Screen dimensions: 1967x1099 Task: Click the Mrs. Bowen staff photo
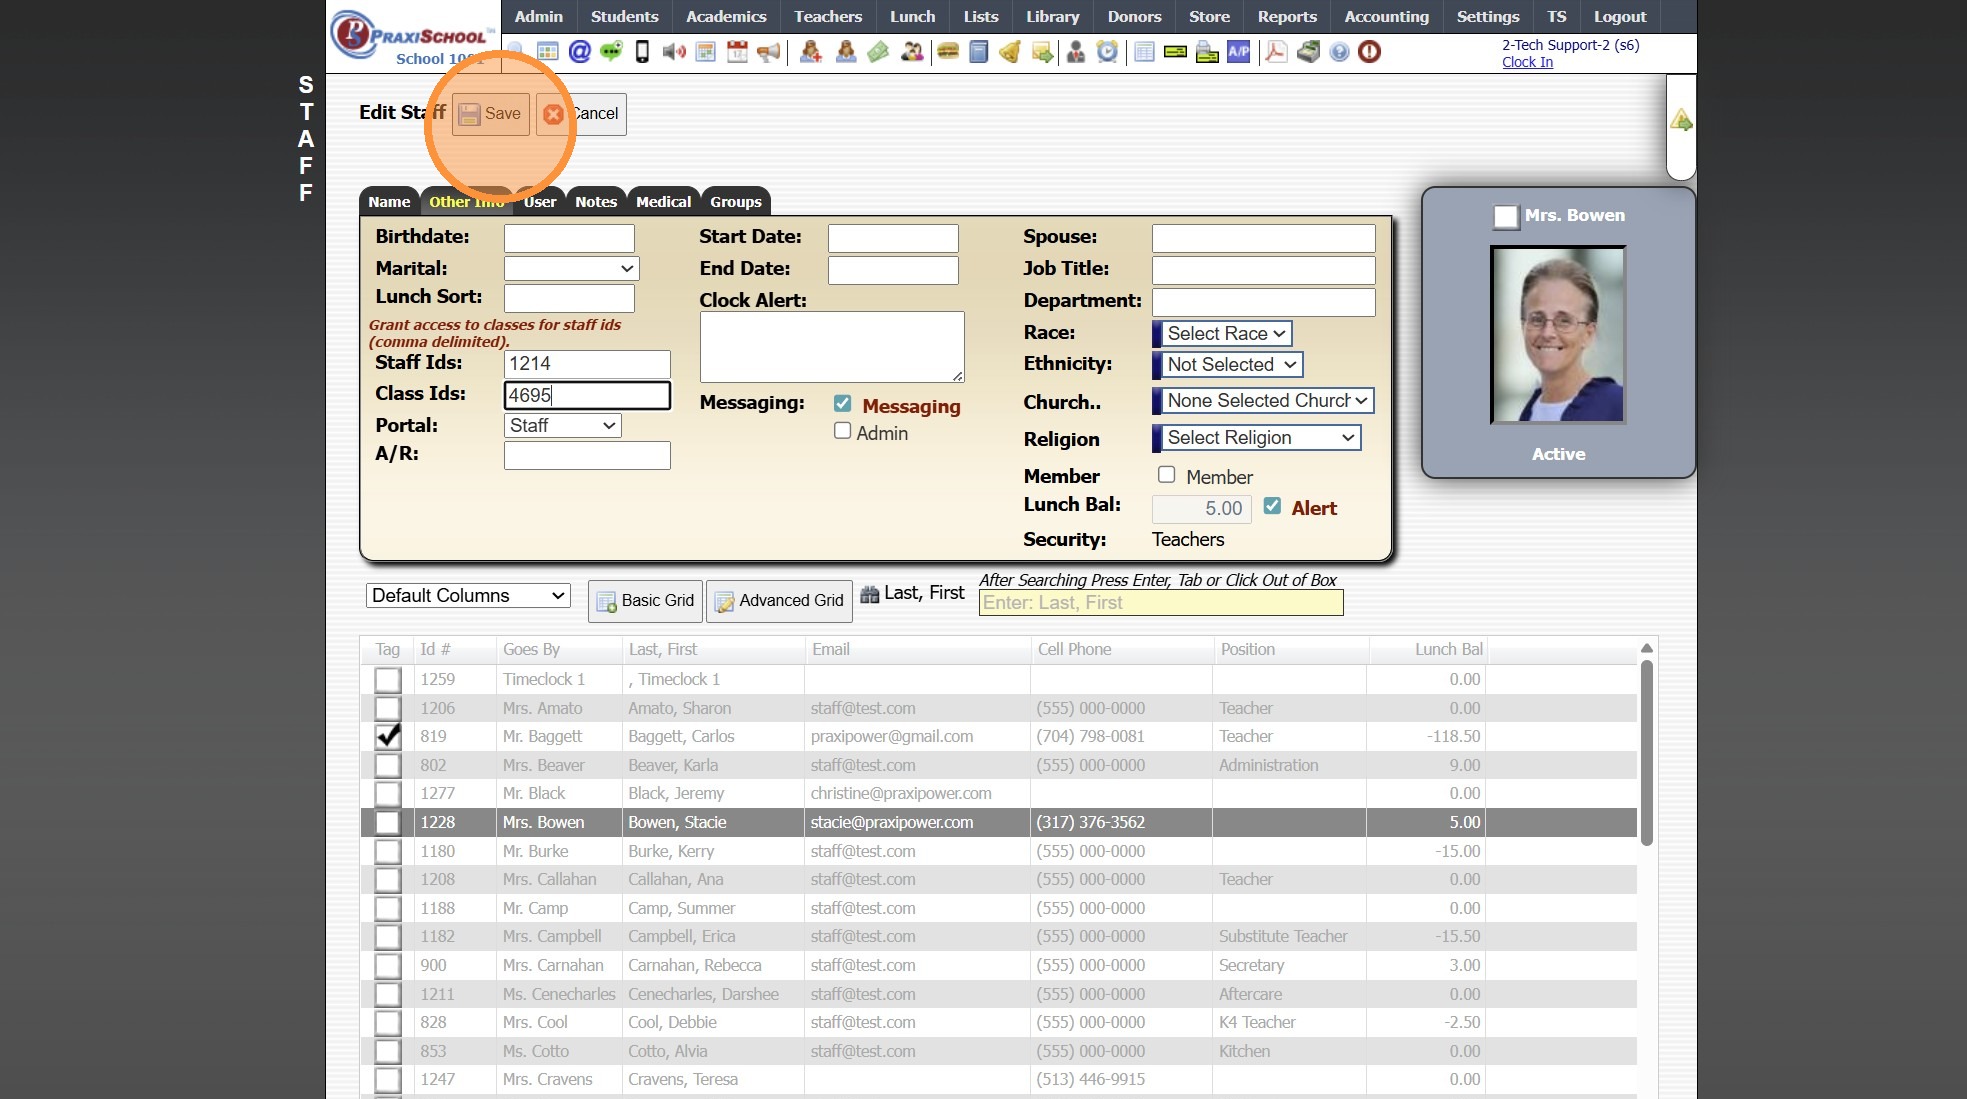(1557, 335)
